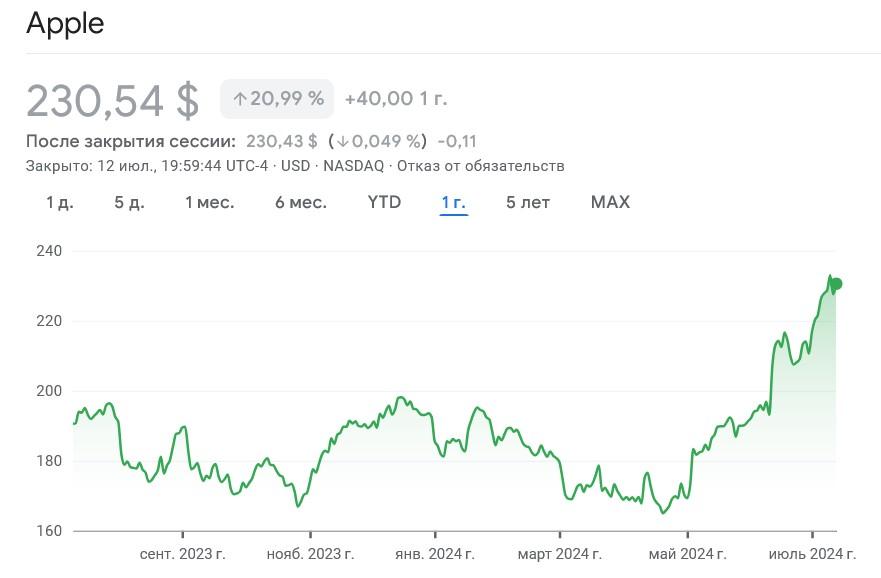881x578 pixels.
Task: Open the 1 мес. chart range
Action: [210, 202]
